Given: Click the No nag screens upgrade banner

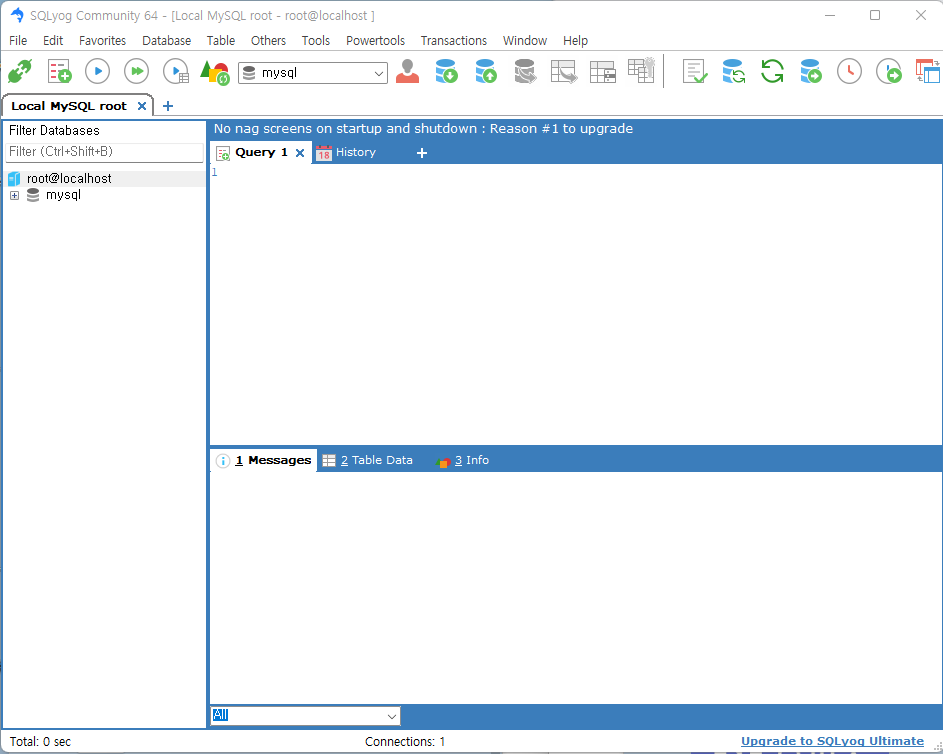Looking at the screenshot, I should click(423, 129).
